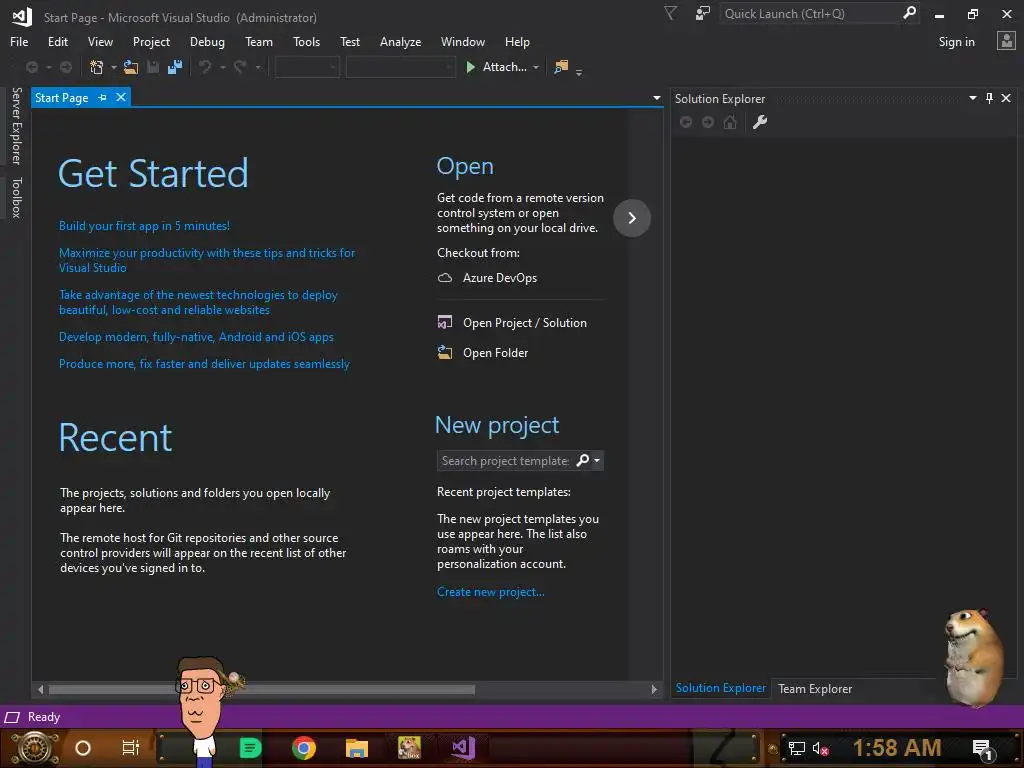This screenshot has width=1024, height=768.
Task: Click the Visual Studio taskbar icon
Action: (463, 748)
